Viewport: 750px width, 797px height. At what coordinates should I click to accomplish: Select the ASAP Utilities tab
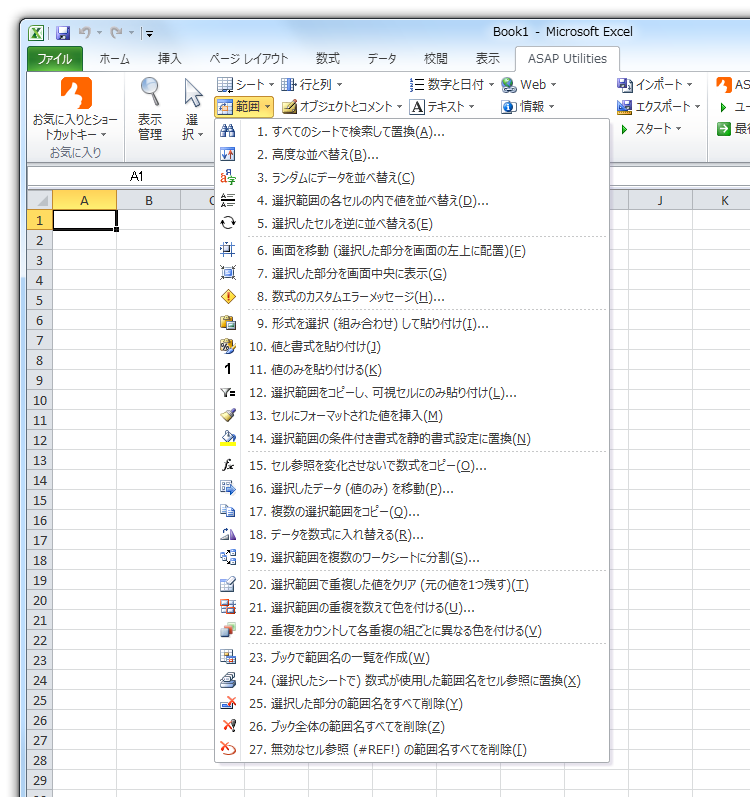click(567, 59)
